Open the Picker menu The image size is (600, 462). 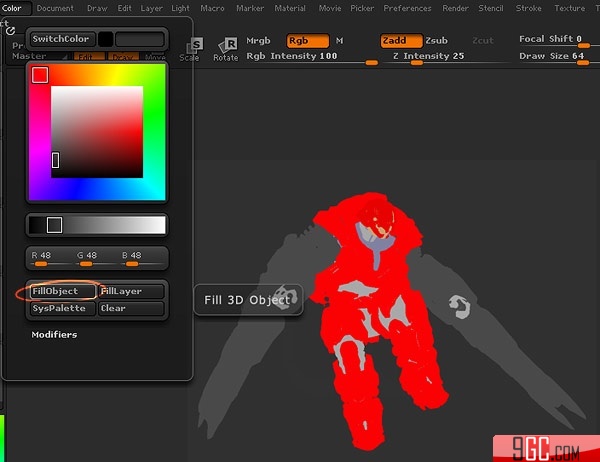click(362, 8)
